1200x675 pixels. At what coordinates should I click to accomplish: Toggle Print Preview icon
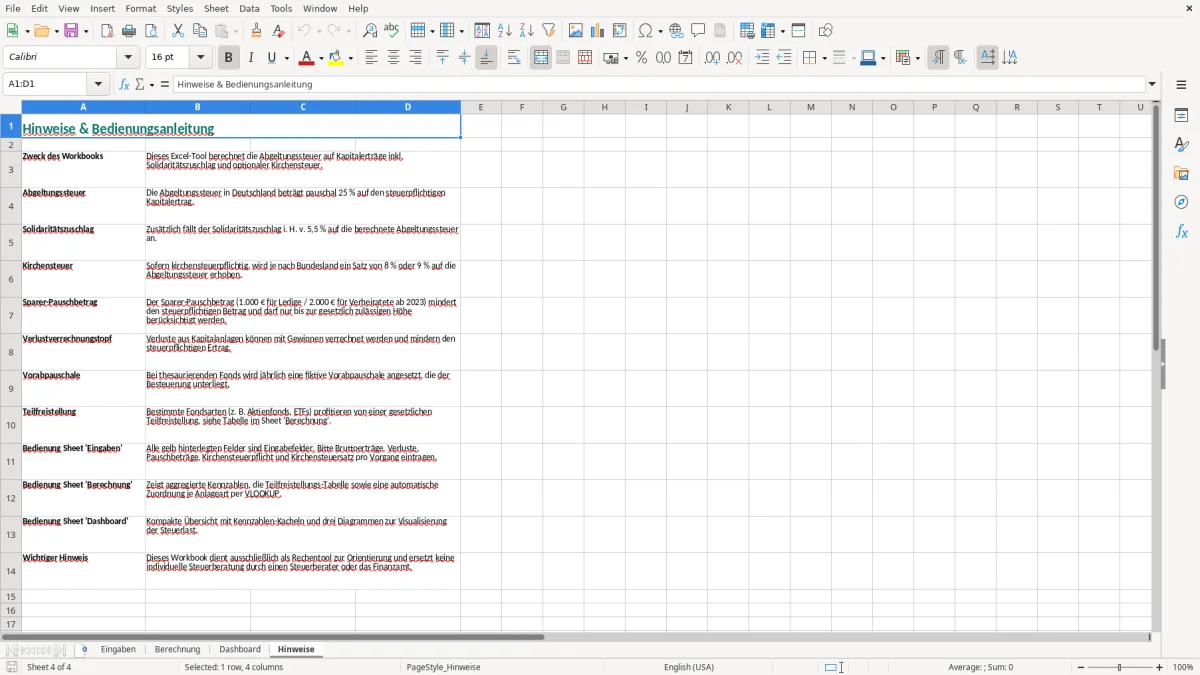tap(151, 31)
